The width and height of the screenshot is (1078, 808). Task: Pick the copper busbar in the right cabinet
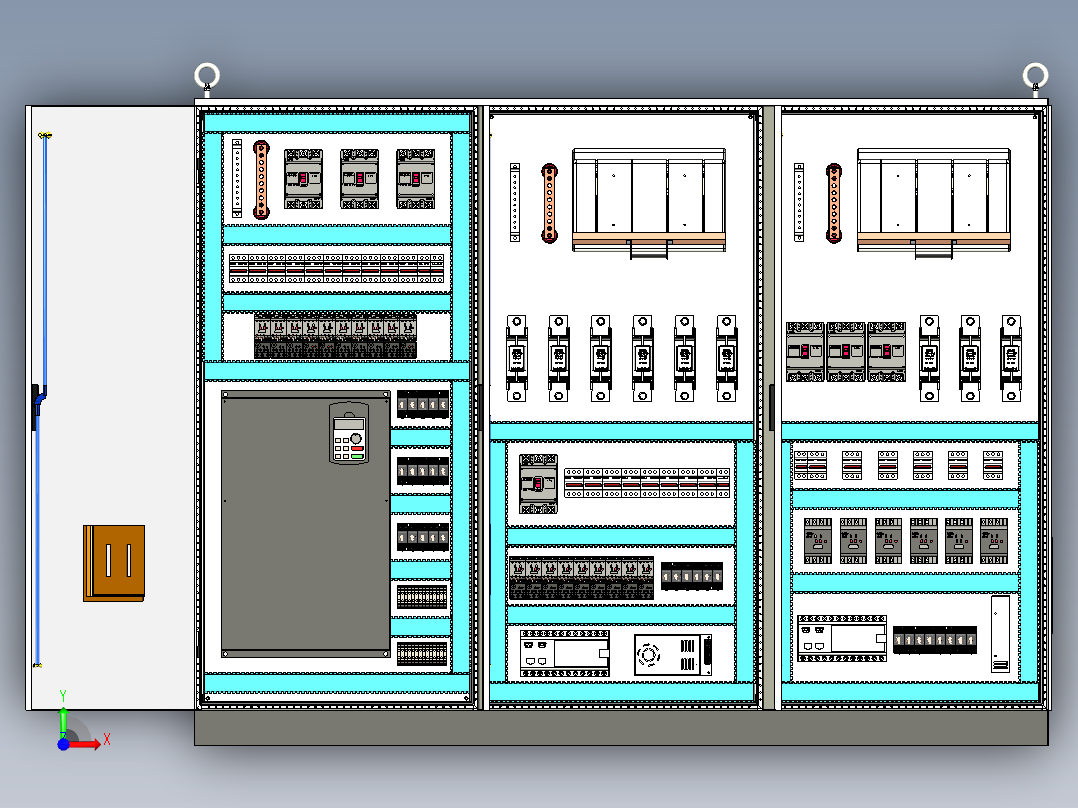(x=834, y=203)
